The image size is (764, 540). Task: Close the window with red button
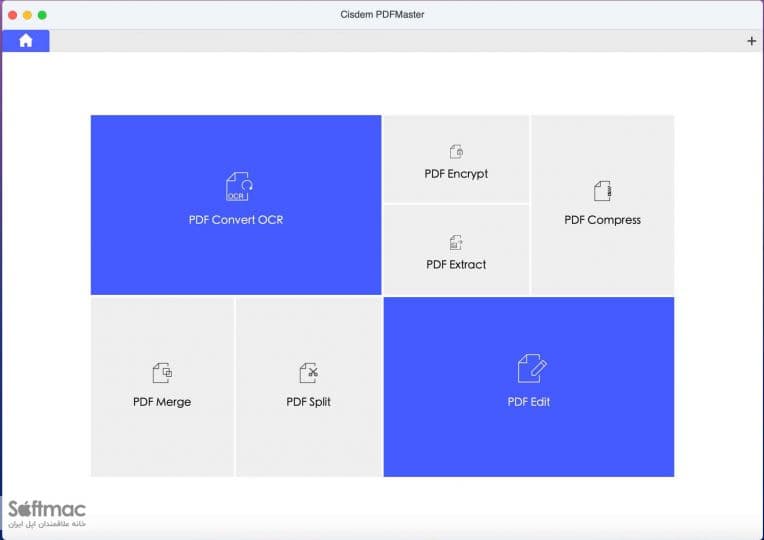(x=13, y=15)
